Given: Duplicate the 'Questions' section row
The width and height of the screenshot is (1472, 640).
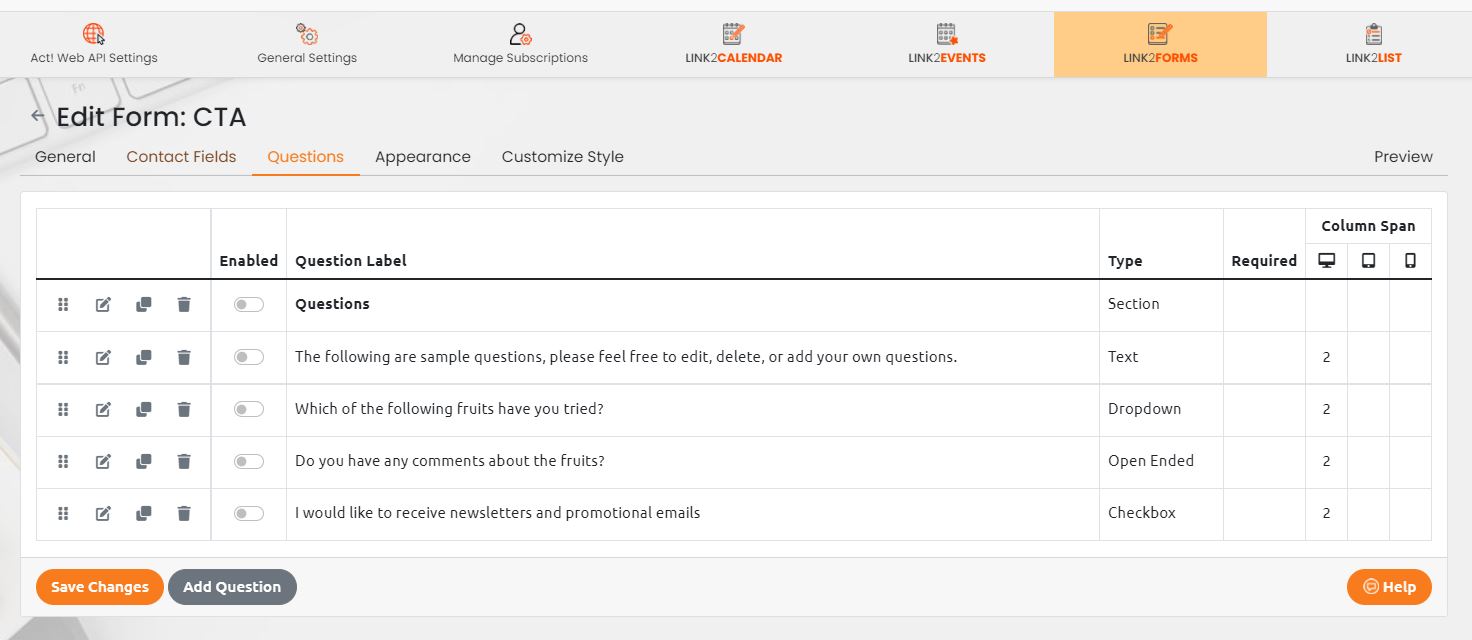Looking at the screenshot, I should (144, 305).
